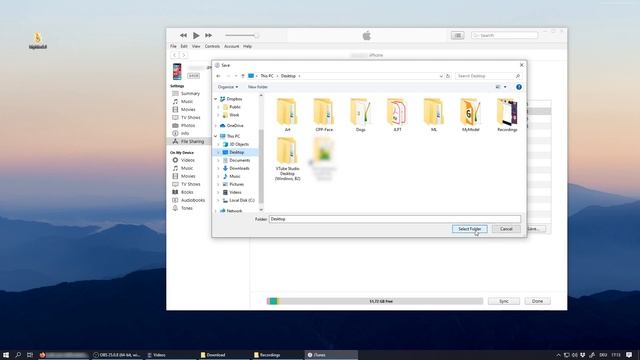This screenshot has height=360, width=640.
Task: Open the Edit menu in iTunes
Action: (184, 47)
